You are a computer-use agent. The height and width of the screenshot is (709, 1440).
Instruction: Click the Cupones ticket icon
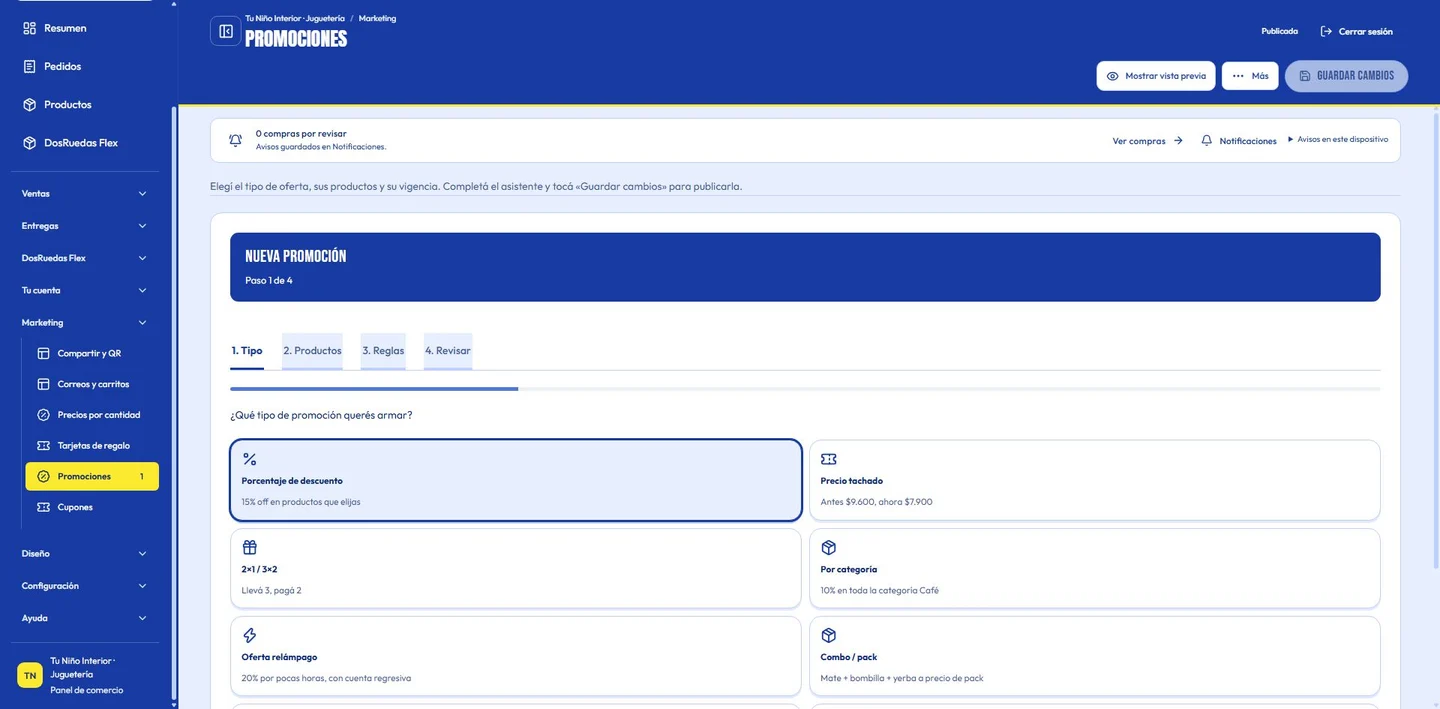click(43, 507)
